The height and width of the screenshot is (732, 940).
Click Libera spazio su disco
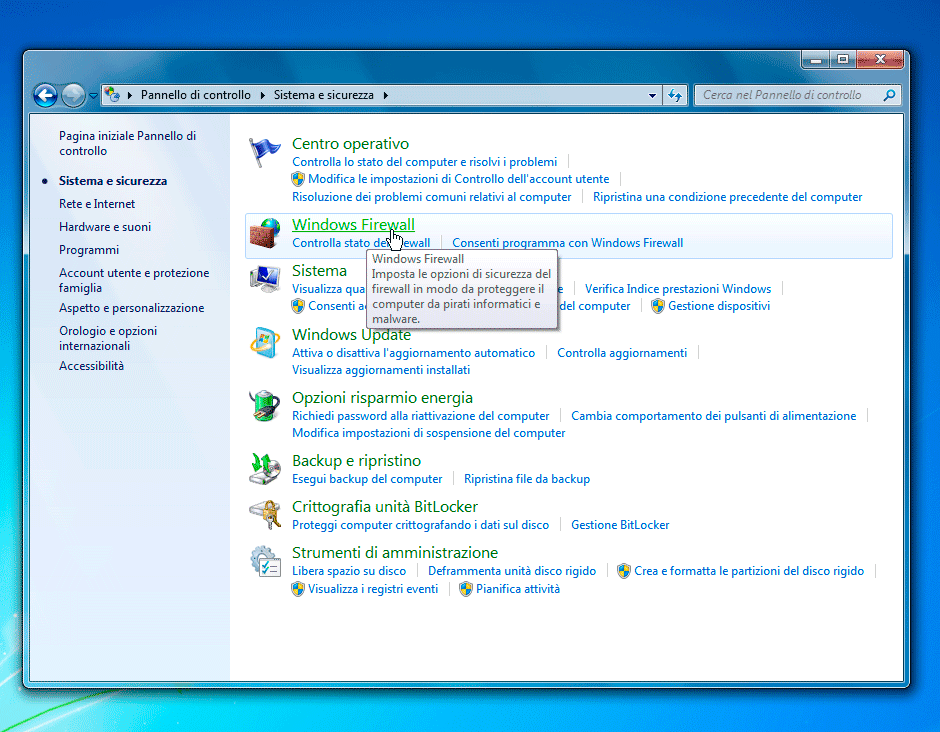[349, 571]
